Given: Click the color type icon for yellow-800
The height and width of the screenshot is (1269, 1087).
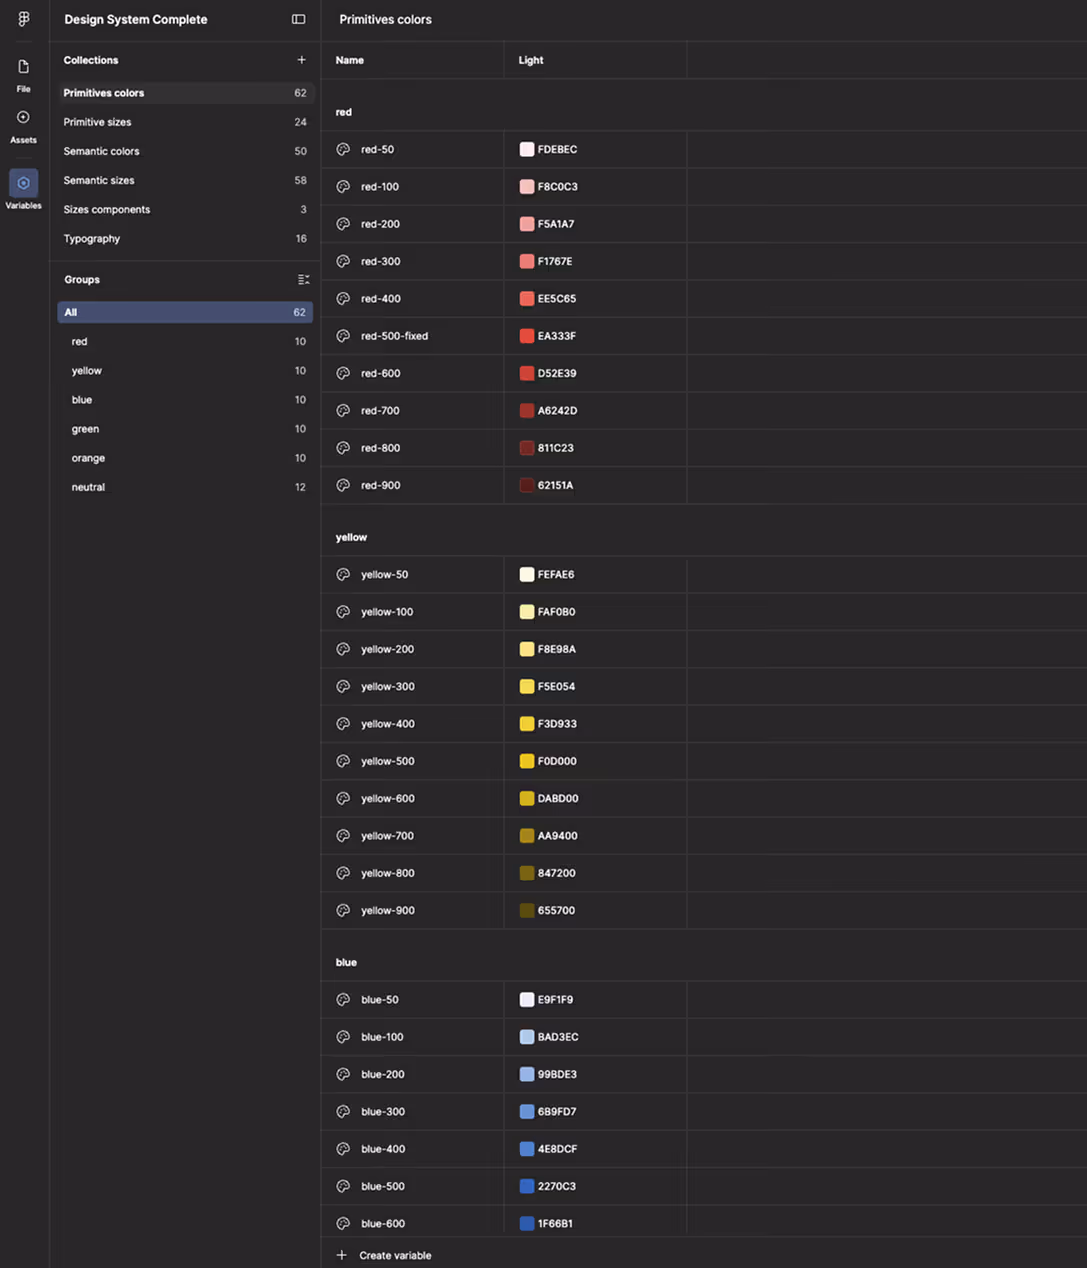Looking at the screenshot, I should point(343,873).
